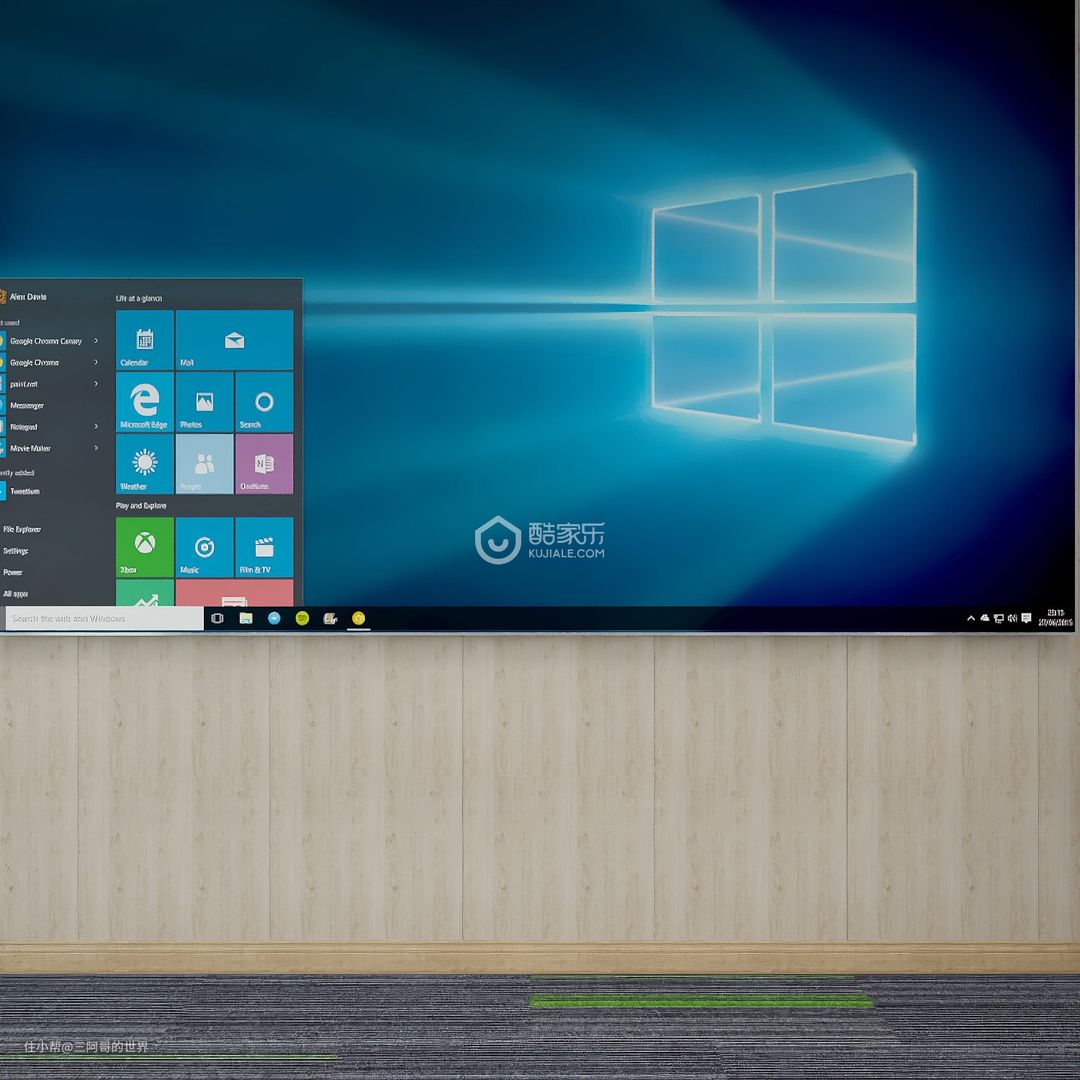Open the Photos tile

click(x=205, y=402)
